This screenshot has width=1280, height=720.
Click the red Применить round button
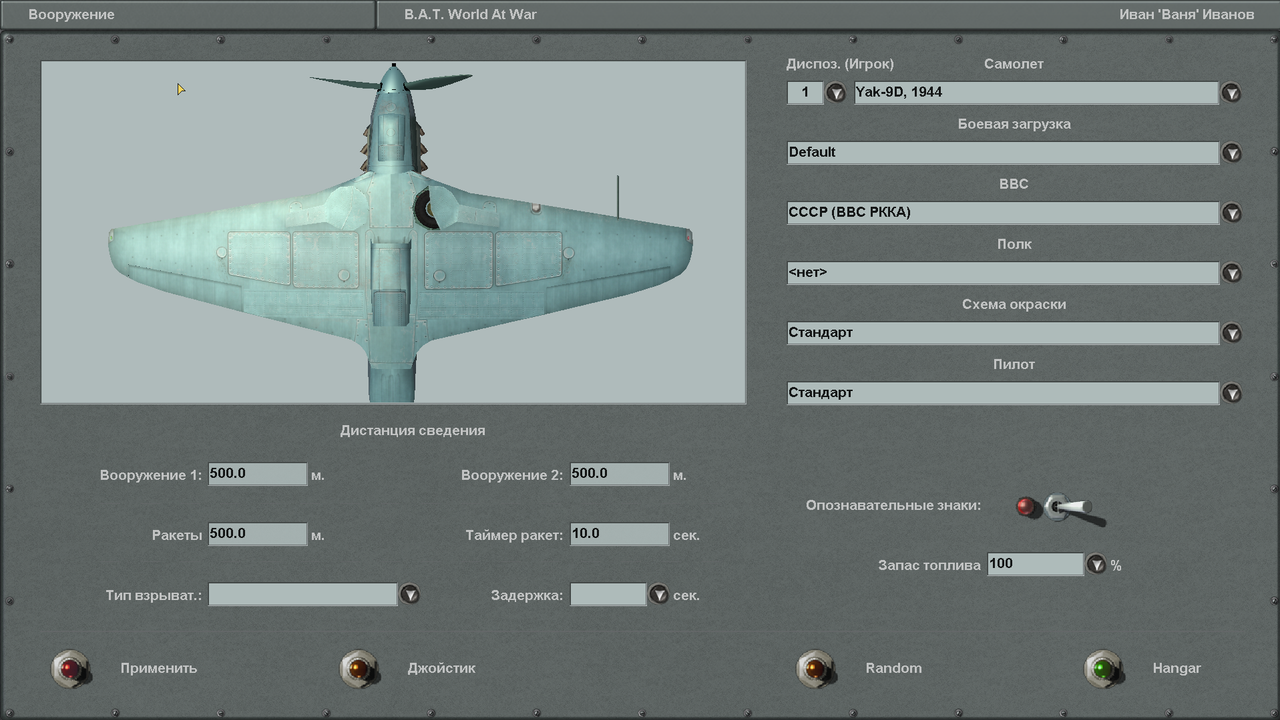pos(70,668)
